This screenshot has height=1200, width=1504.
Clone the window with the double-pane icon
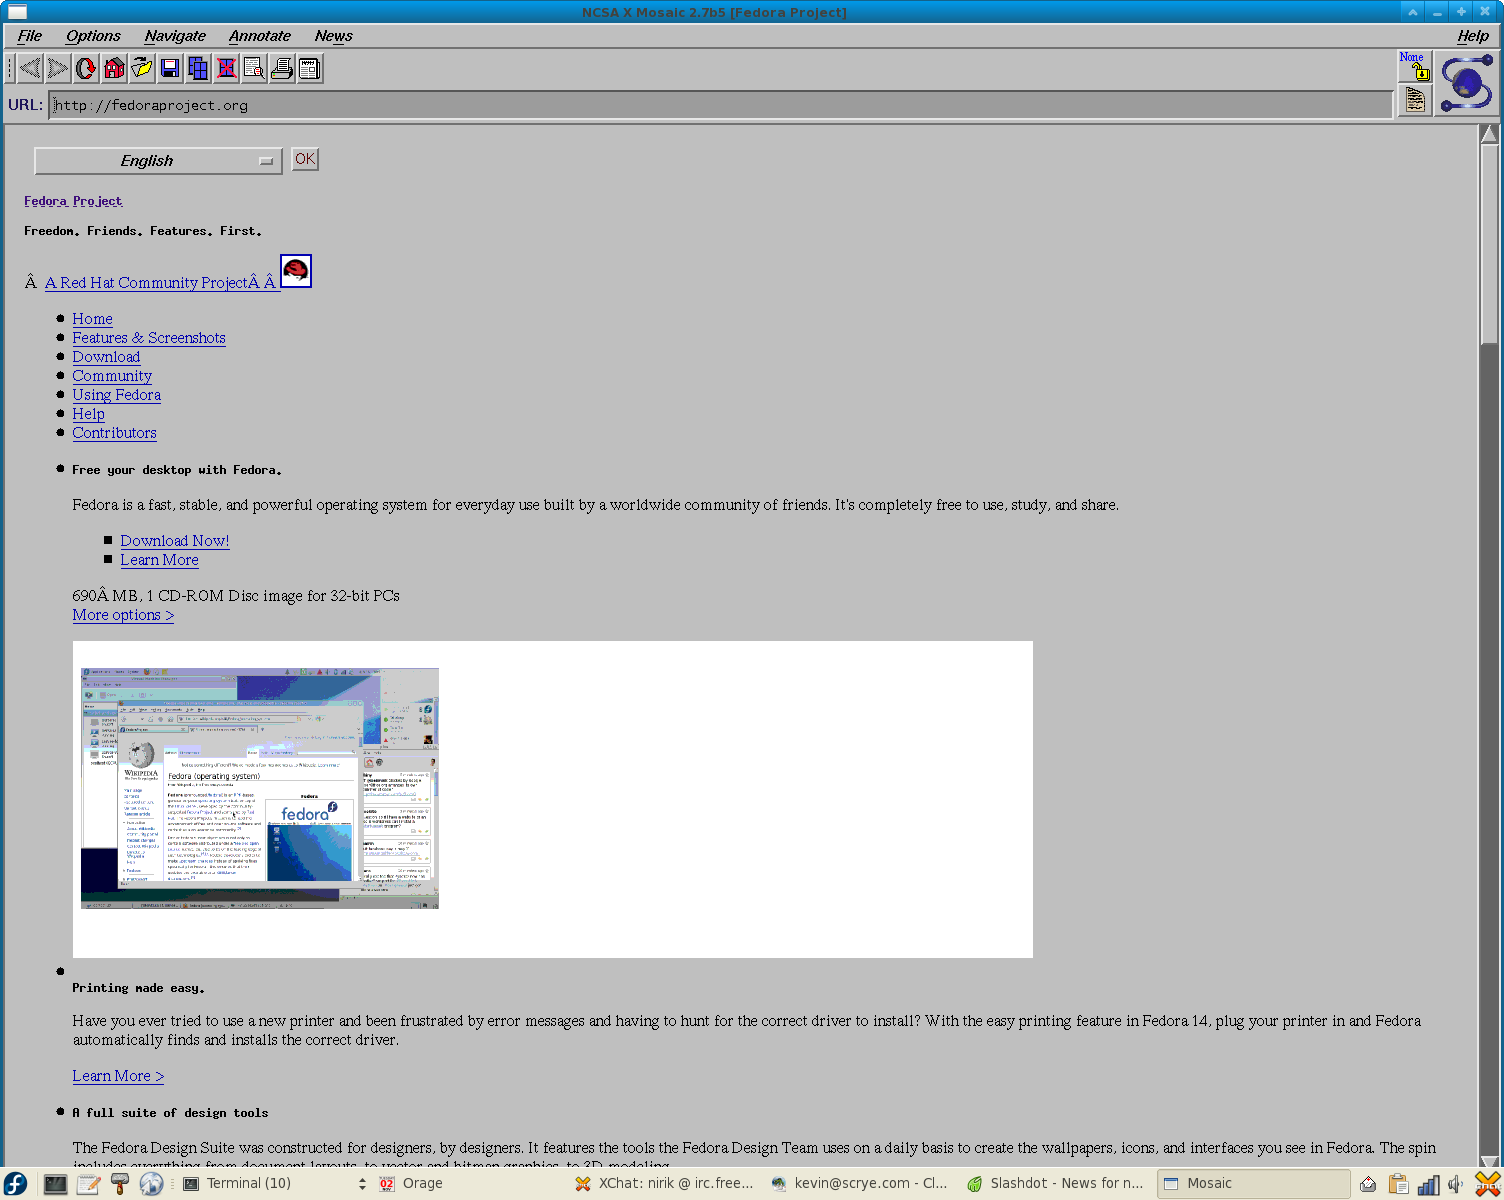click(x=198, y=68)
